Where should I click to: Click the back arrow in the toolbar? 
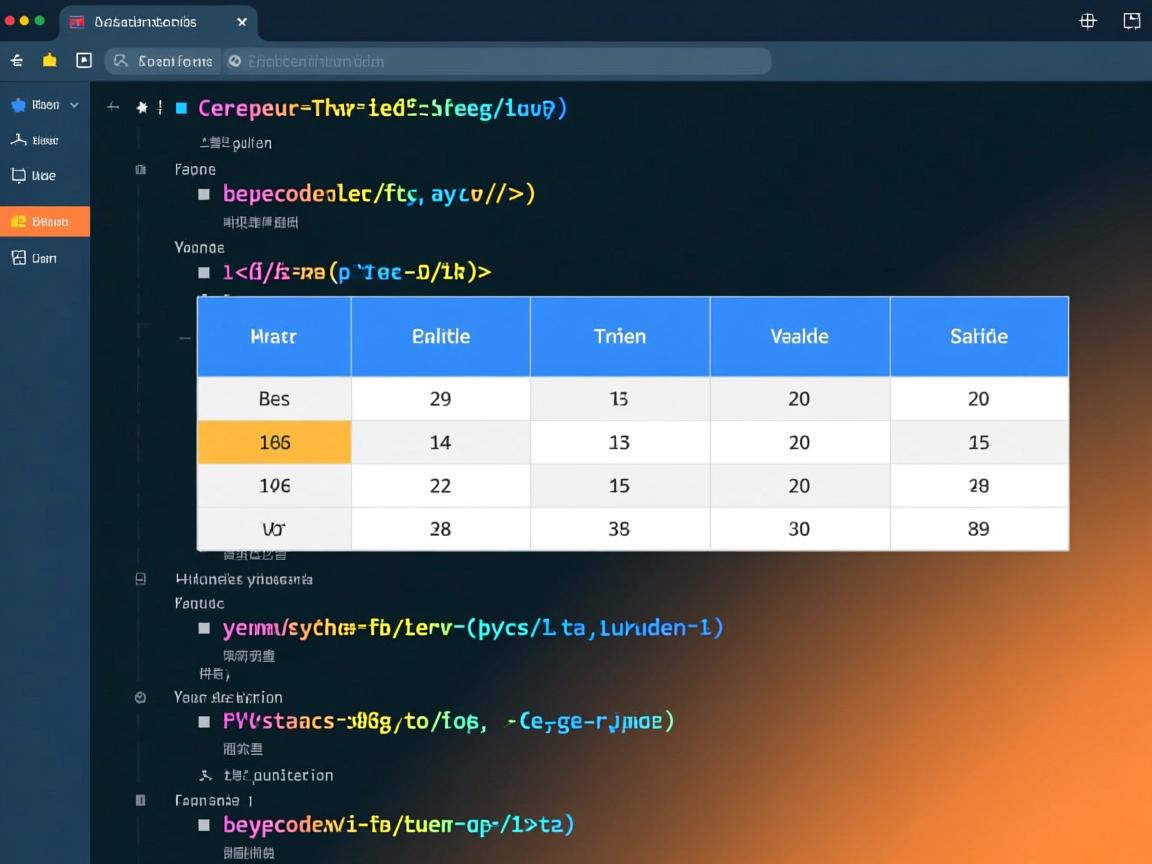[17, 61]
